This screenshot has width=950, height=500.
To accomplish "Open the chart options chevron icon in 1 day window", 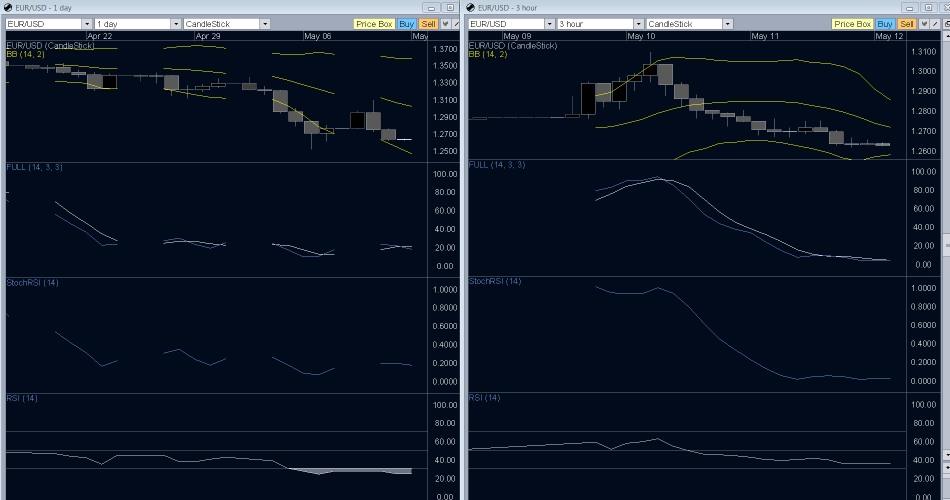I will [x=445, y=24].
